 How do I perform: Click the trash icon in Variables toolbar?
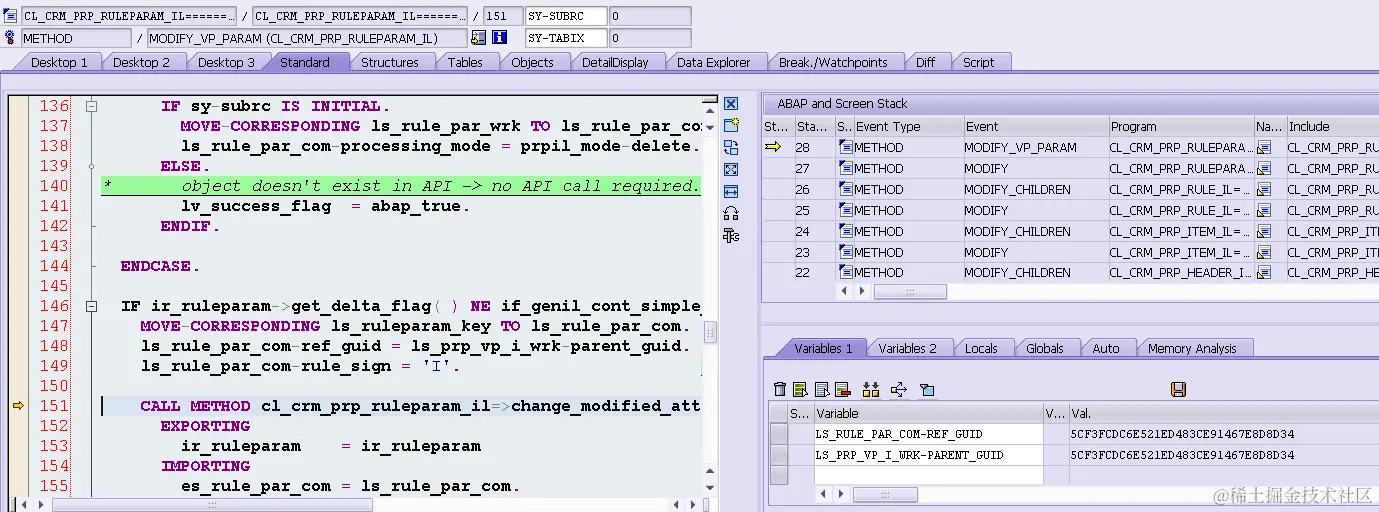(x=781, y=389)
